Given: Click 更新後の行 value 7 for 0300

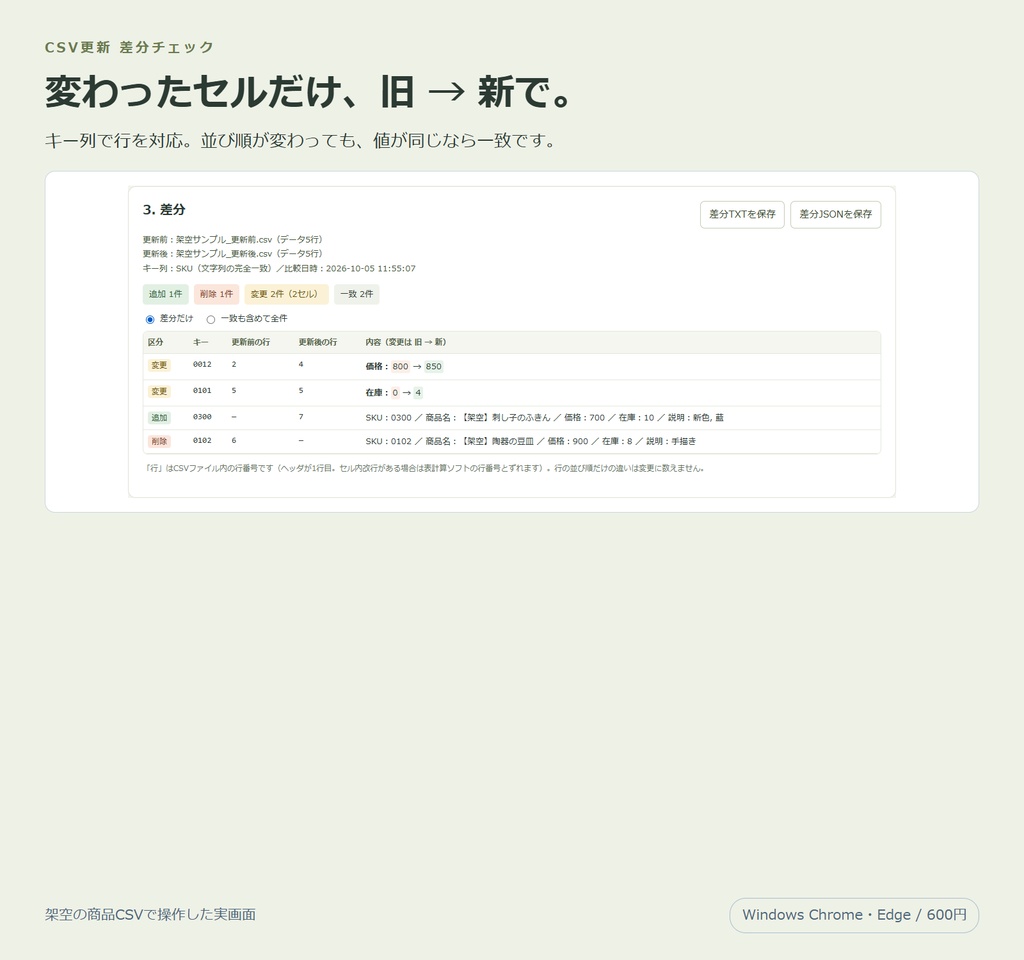Looking at the screenshot, I should 300,417.
